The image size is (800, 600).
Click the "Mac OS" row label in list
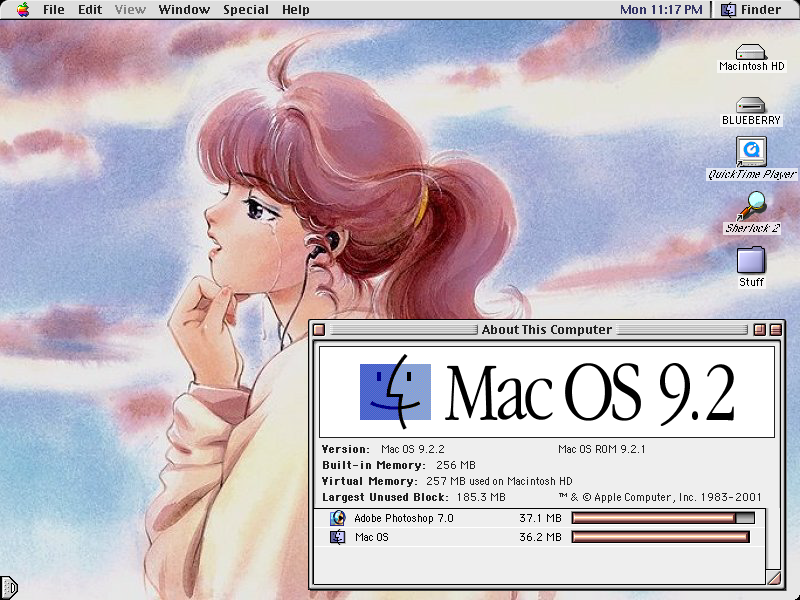pos(371,537)
